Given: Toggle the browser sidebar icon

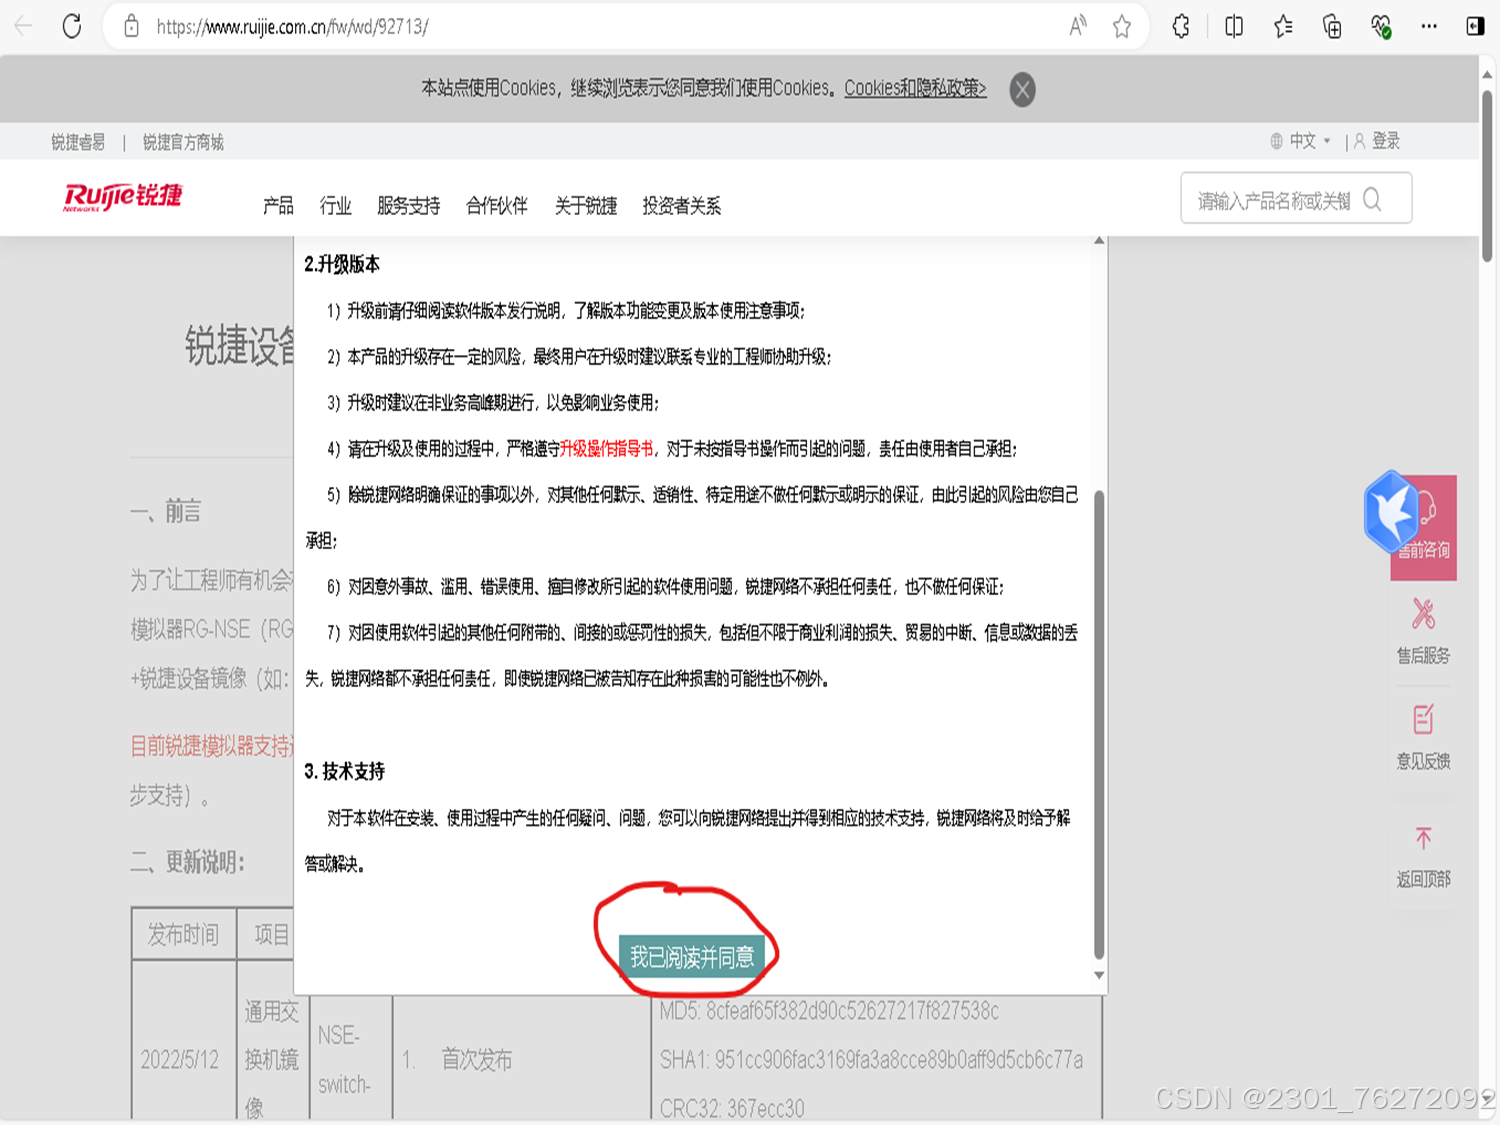Looking at the screenshot, I should point(1475,27).
